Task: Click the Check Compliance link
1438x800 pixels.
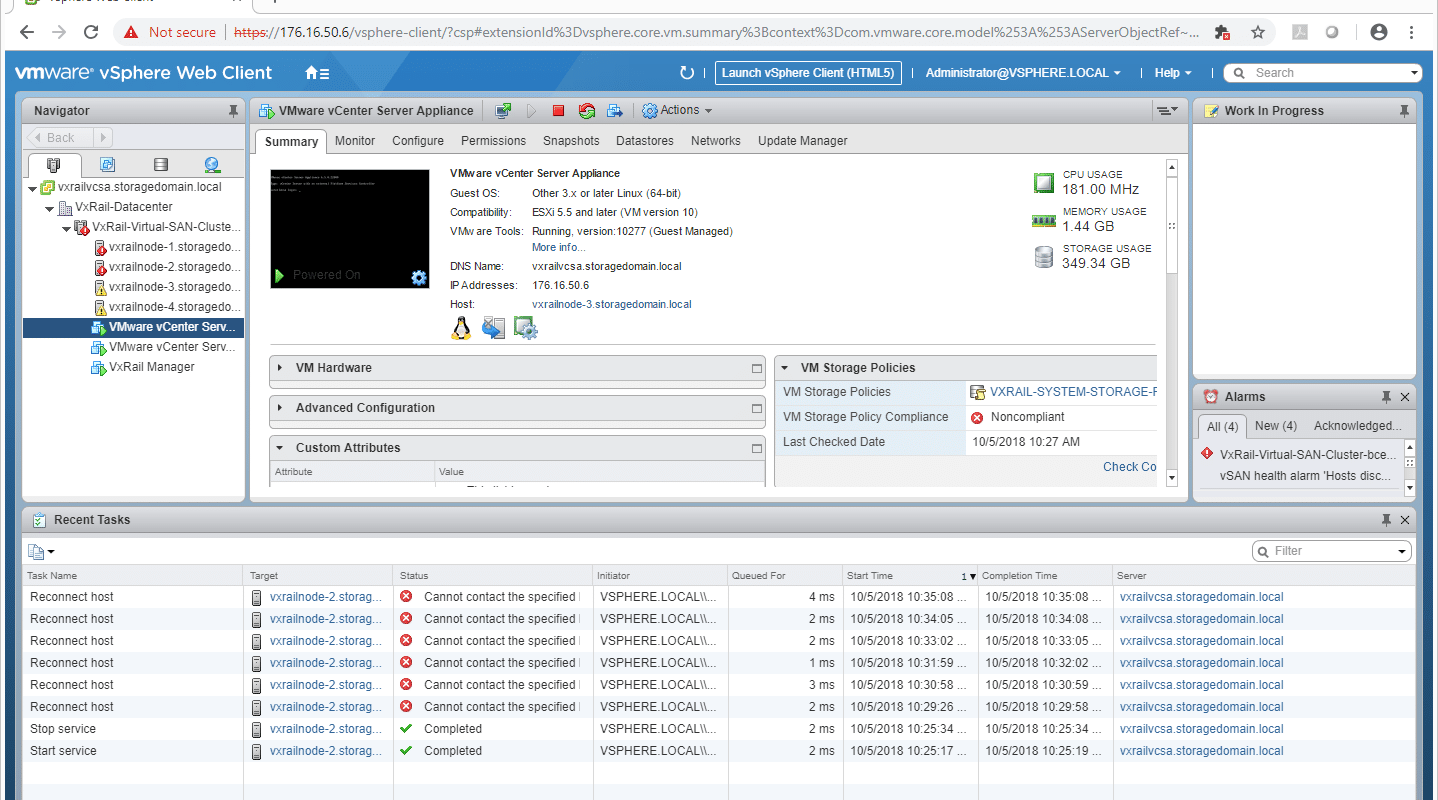Action: pyautogui.click(x=1129, y=467)
